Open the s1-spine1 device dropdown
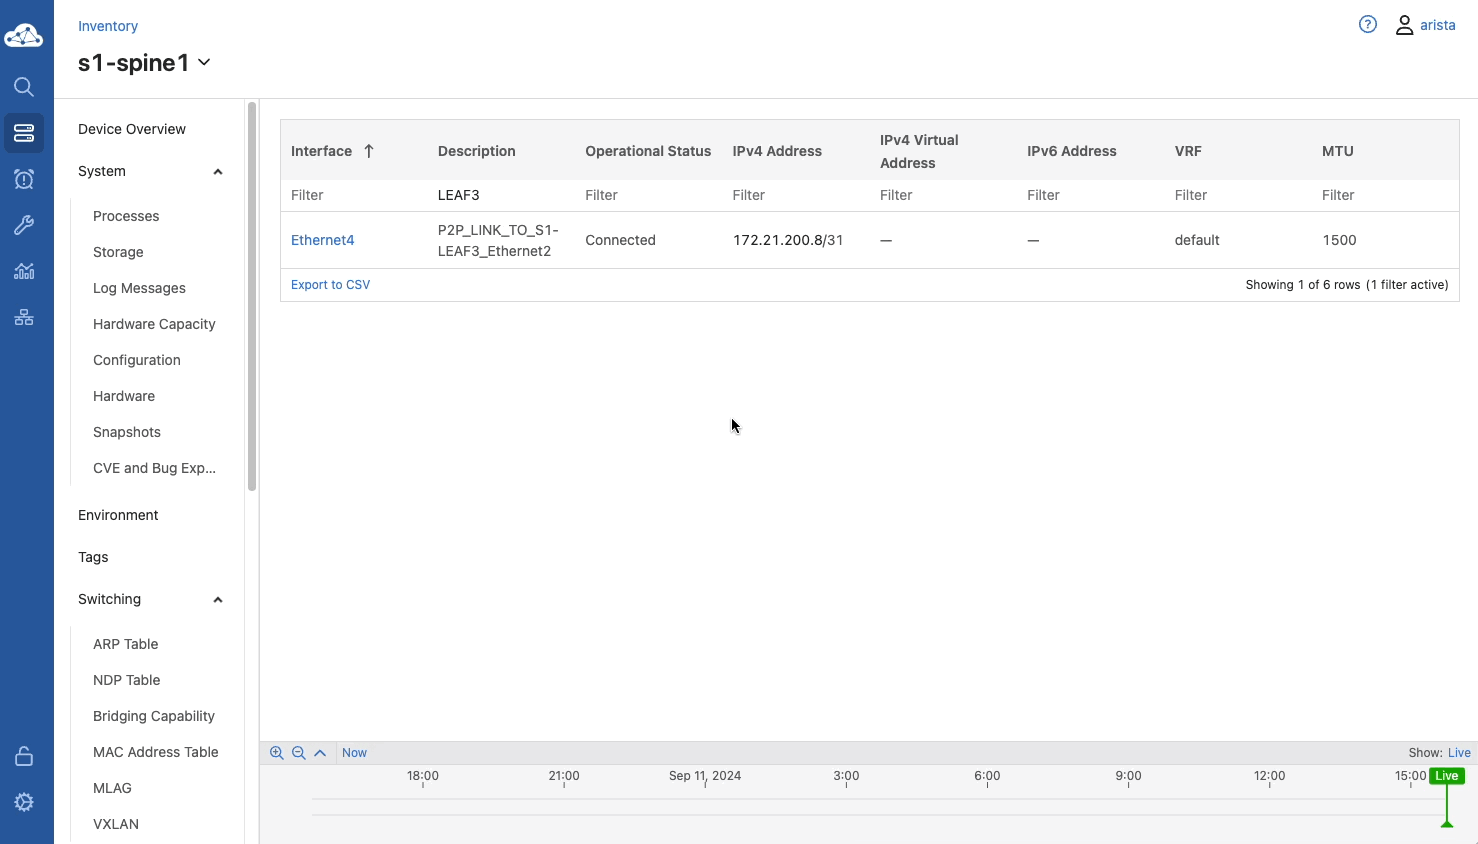Image resolution: width=1478 pixels, height=844 pixels. (x=204, y=62)
